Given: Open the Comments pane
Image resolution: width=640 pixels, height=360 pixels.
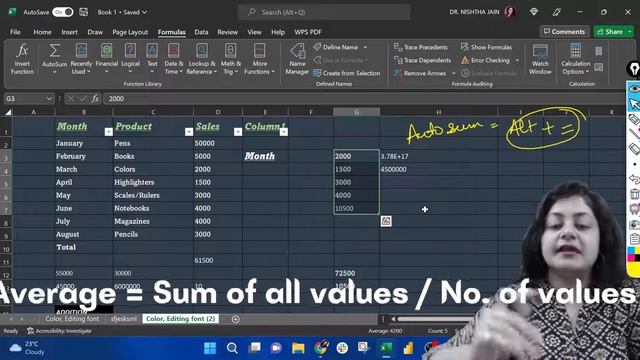Looking at the screenshot, I should [564, 31].
